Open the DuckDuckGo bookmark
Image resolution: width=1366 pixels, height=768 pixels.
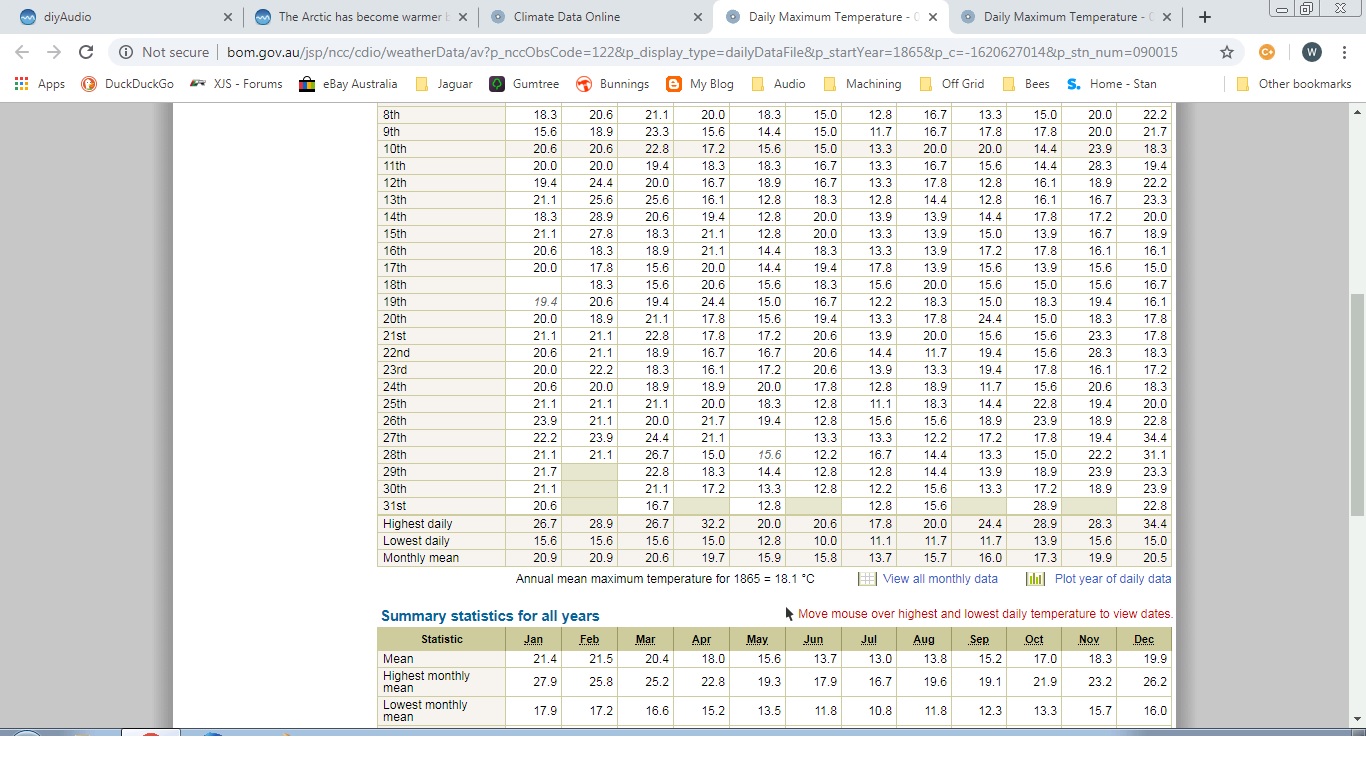[x=127, y=84]
